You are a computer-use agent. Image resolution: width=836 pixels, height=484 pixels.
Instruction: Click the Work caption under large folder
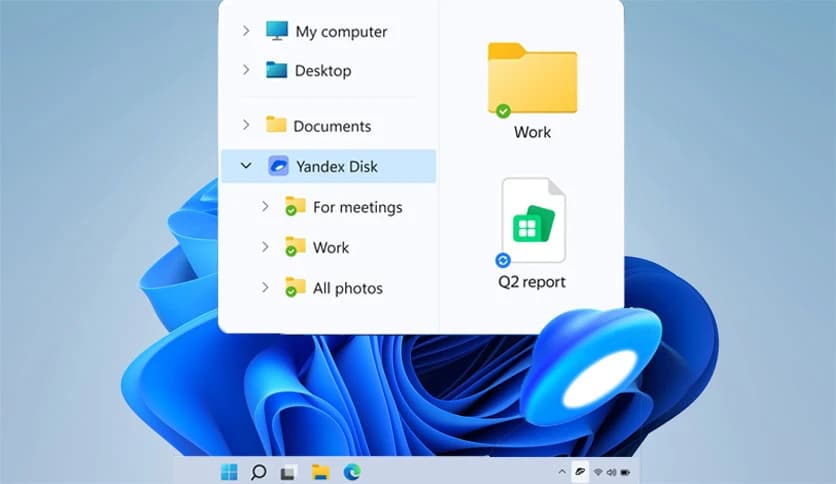click(532, 132)
